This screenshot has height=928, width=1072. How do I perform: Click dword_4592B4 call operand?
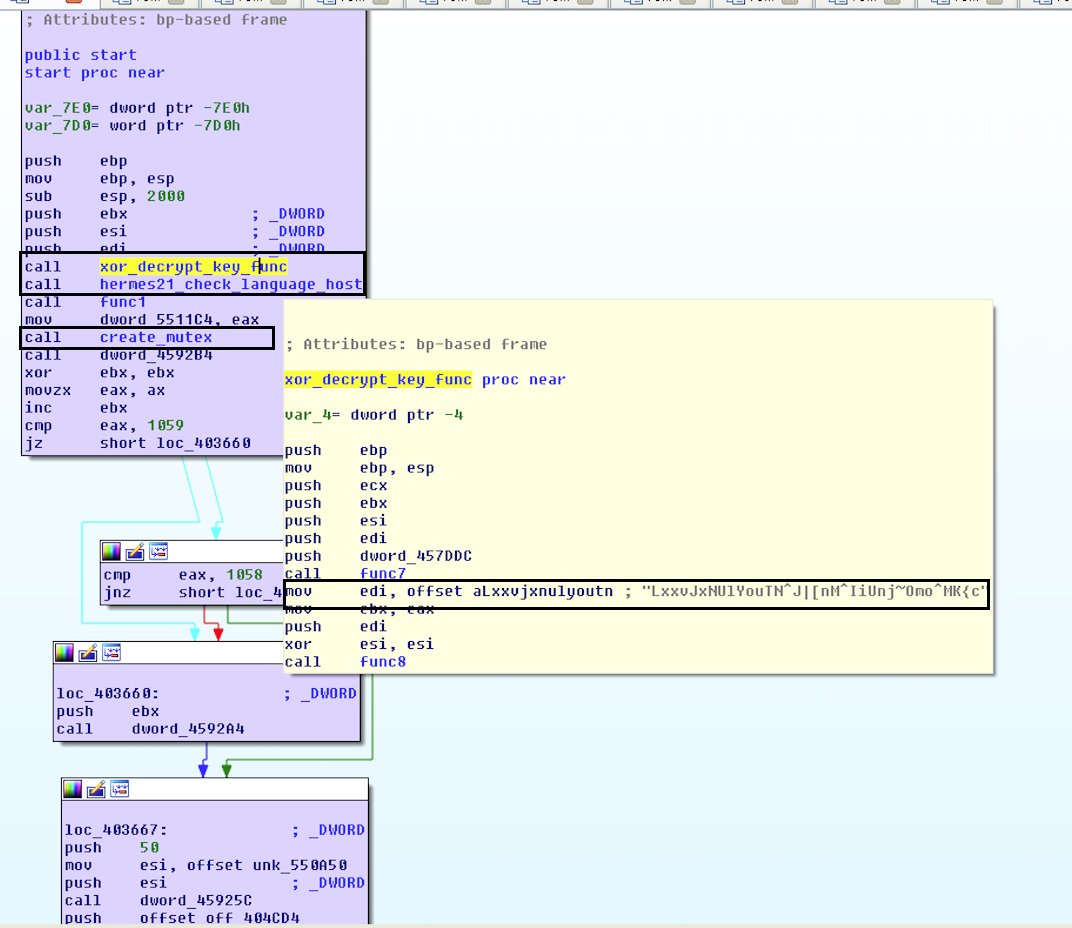pos(156,355)
